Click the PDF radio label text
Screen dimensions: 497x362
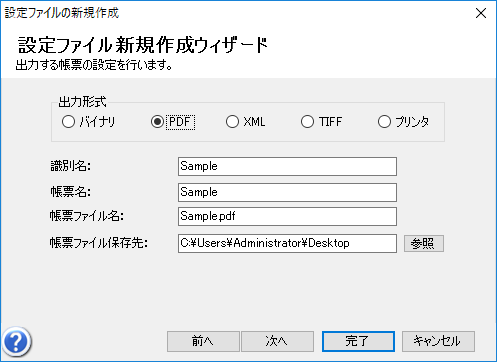(180, 122)
